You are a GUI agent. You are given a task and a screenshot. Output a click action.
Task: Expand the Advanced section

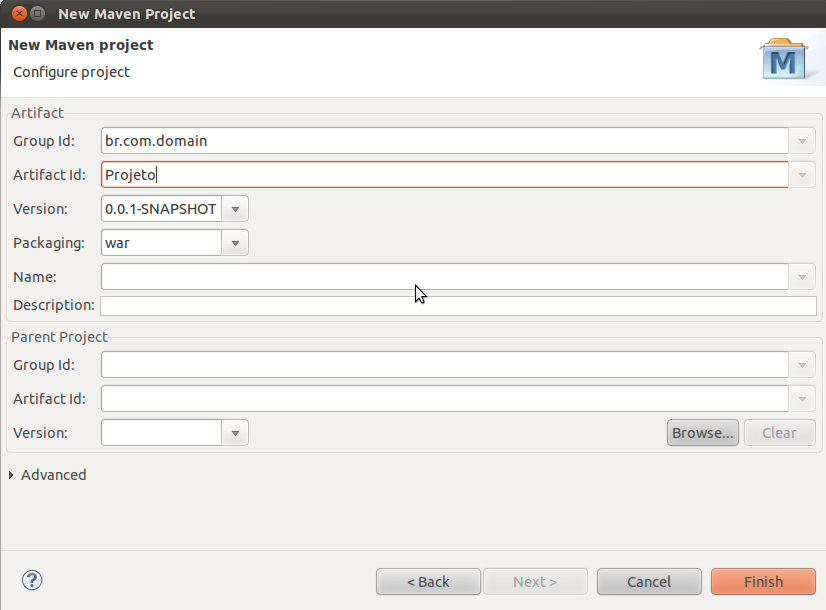point(11,475)
